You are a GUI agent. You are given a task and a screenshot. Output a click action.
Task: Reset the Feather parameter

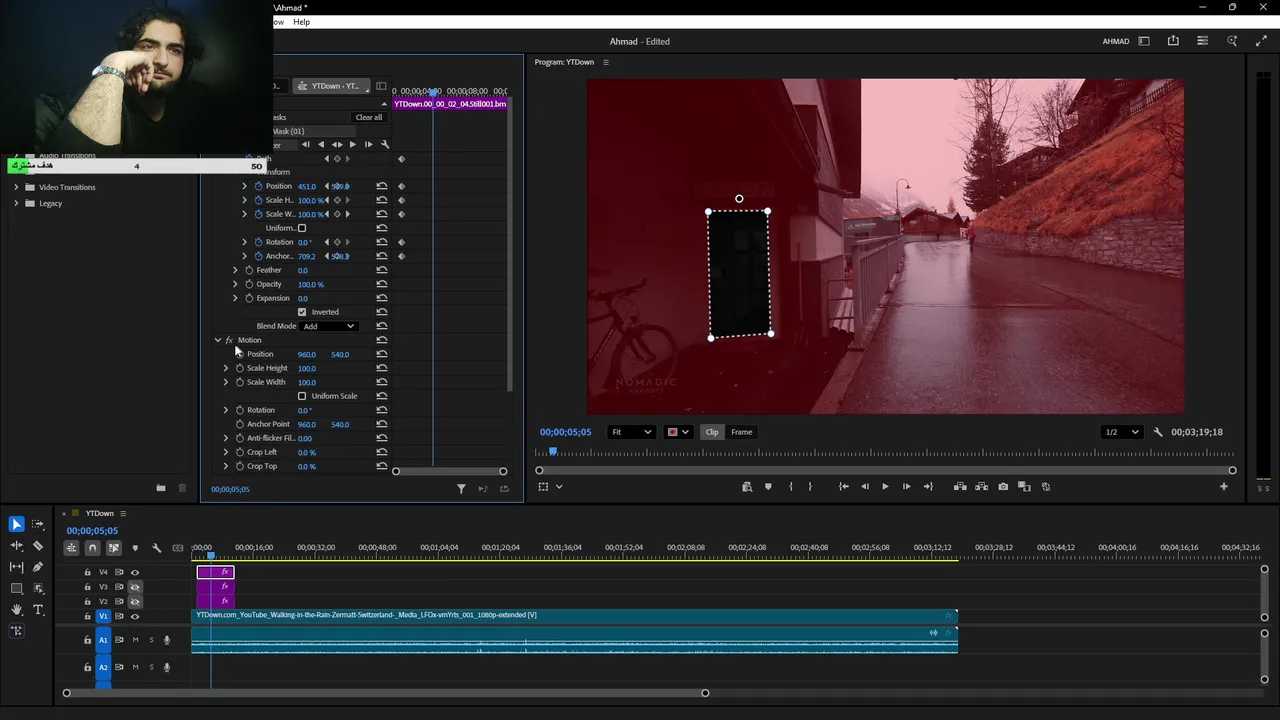pyautogui.click(x=381, y=270)
